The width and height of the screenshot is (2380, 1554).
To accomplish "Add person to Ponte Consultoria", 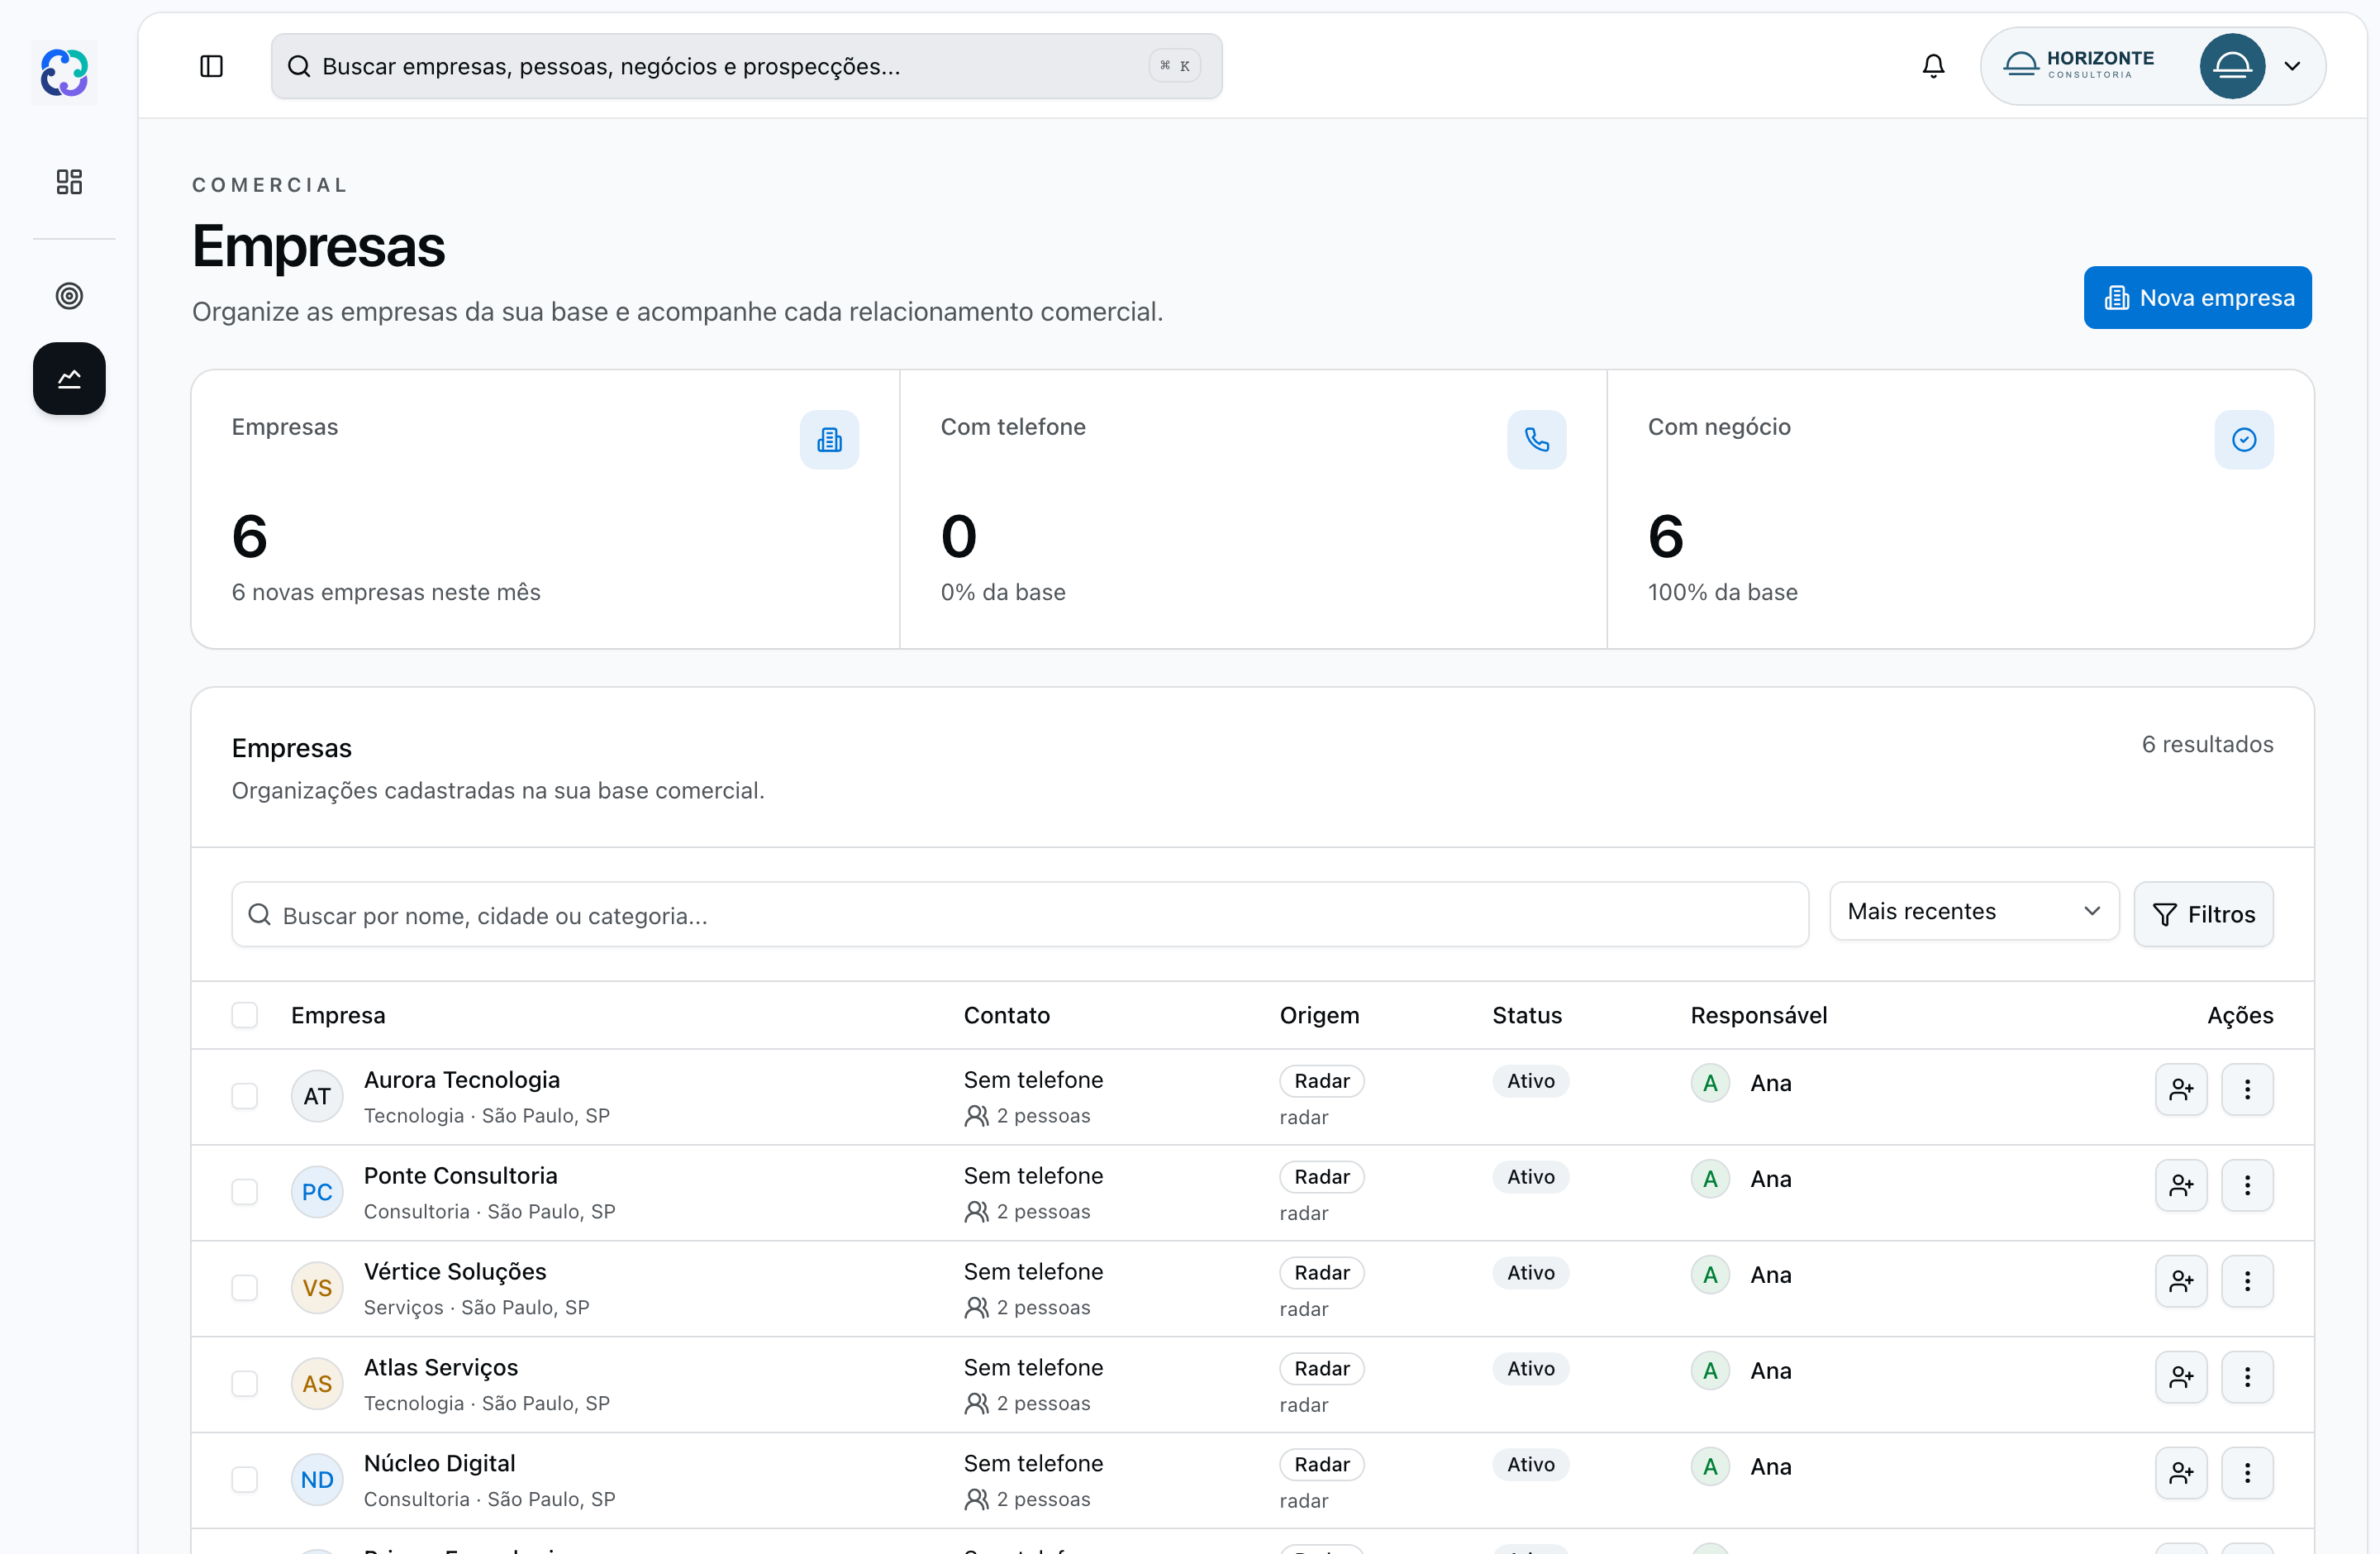I will (x=2181, y=1185).
